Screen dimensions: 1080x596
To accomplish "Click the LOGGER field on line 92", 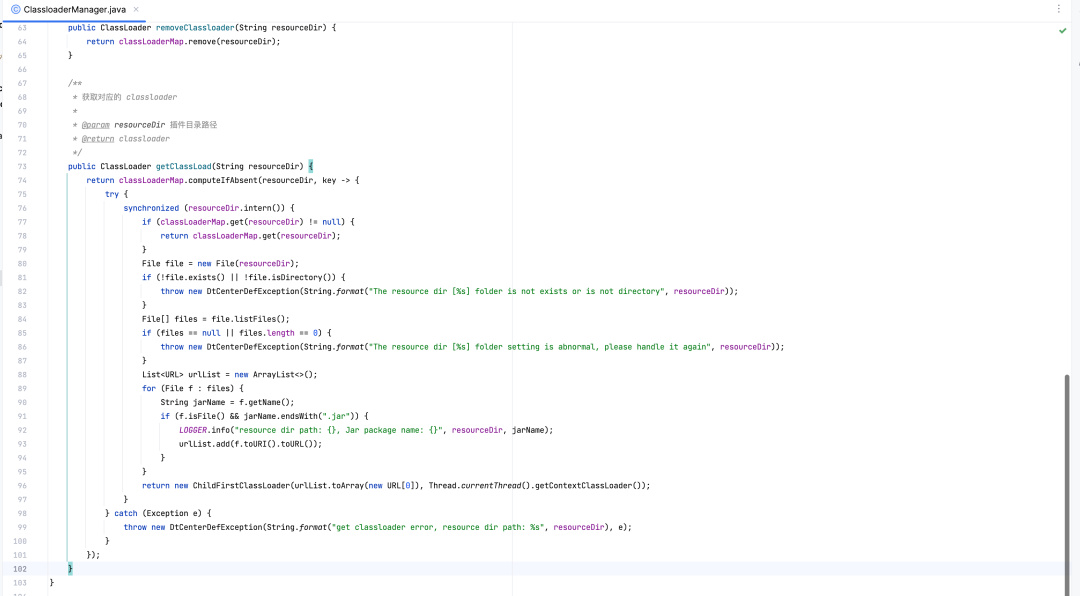I will pos(193,430).
